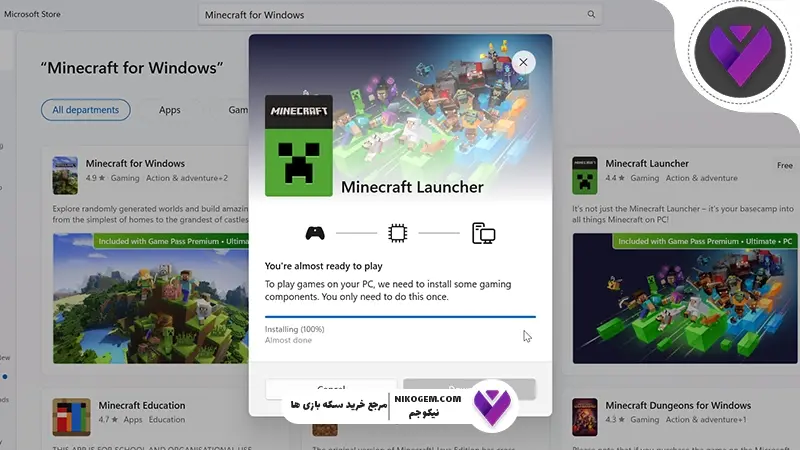Click the 'Installing (100%)' status text
Screen dimensions: 800x450
(294, 329)
